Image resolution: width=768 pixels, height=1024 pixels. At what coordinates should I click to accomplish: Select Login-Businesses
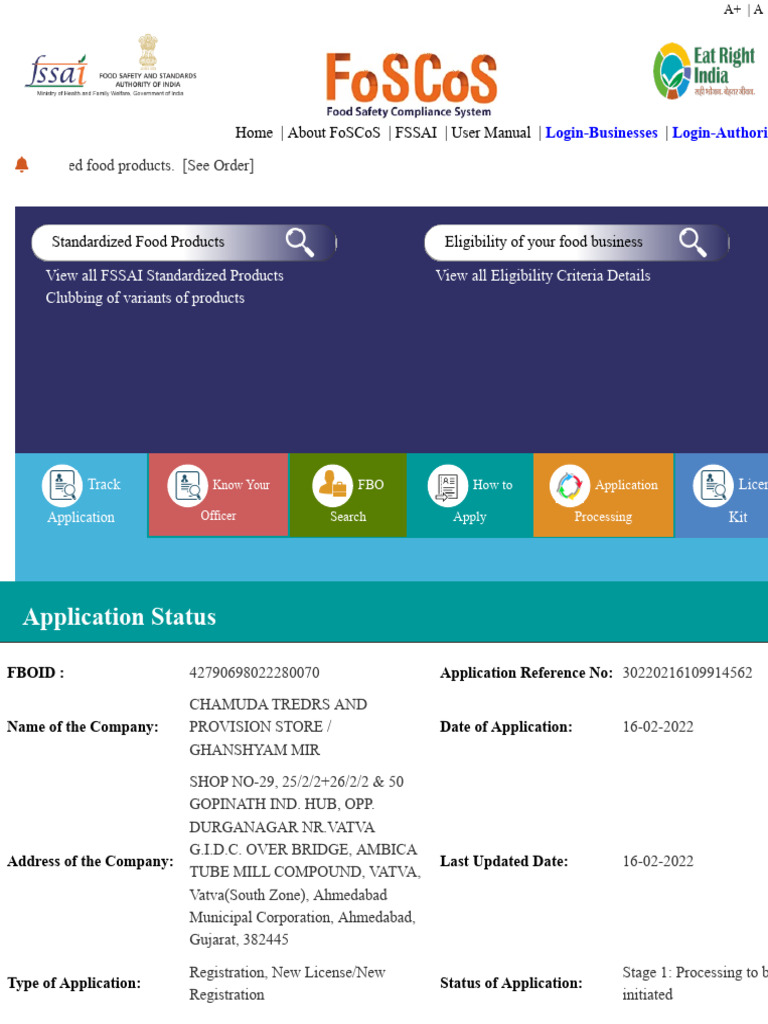601,133
